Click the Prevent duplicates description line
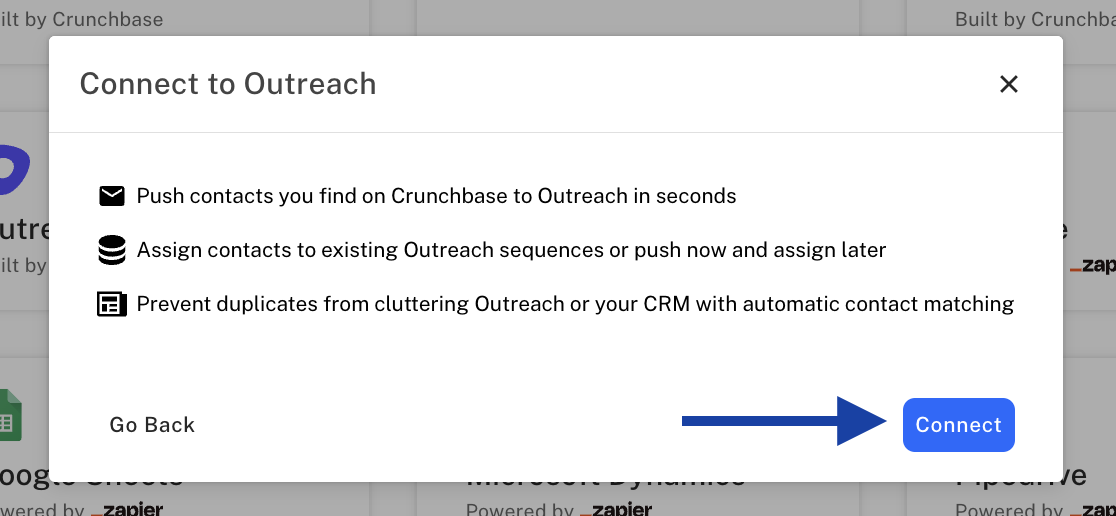 [575, 304]
